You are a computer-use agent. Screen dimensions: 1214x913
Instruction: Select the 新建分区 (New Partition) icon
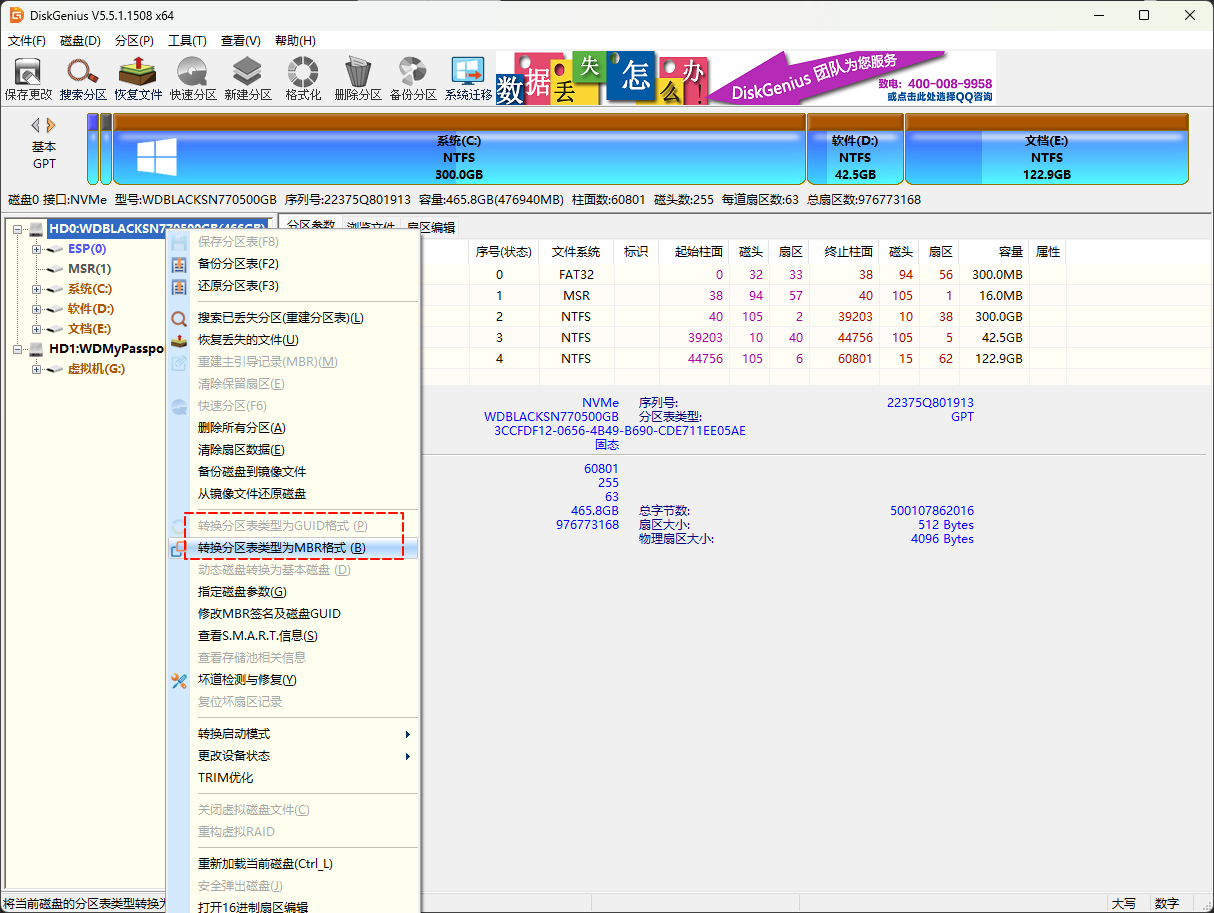(x=248, y=78)
